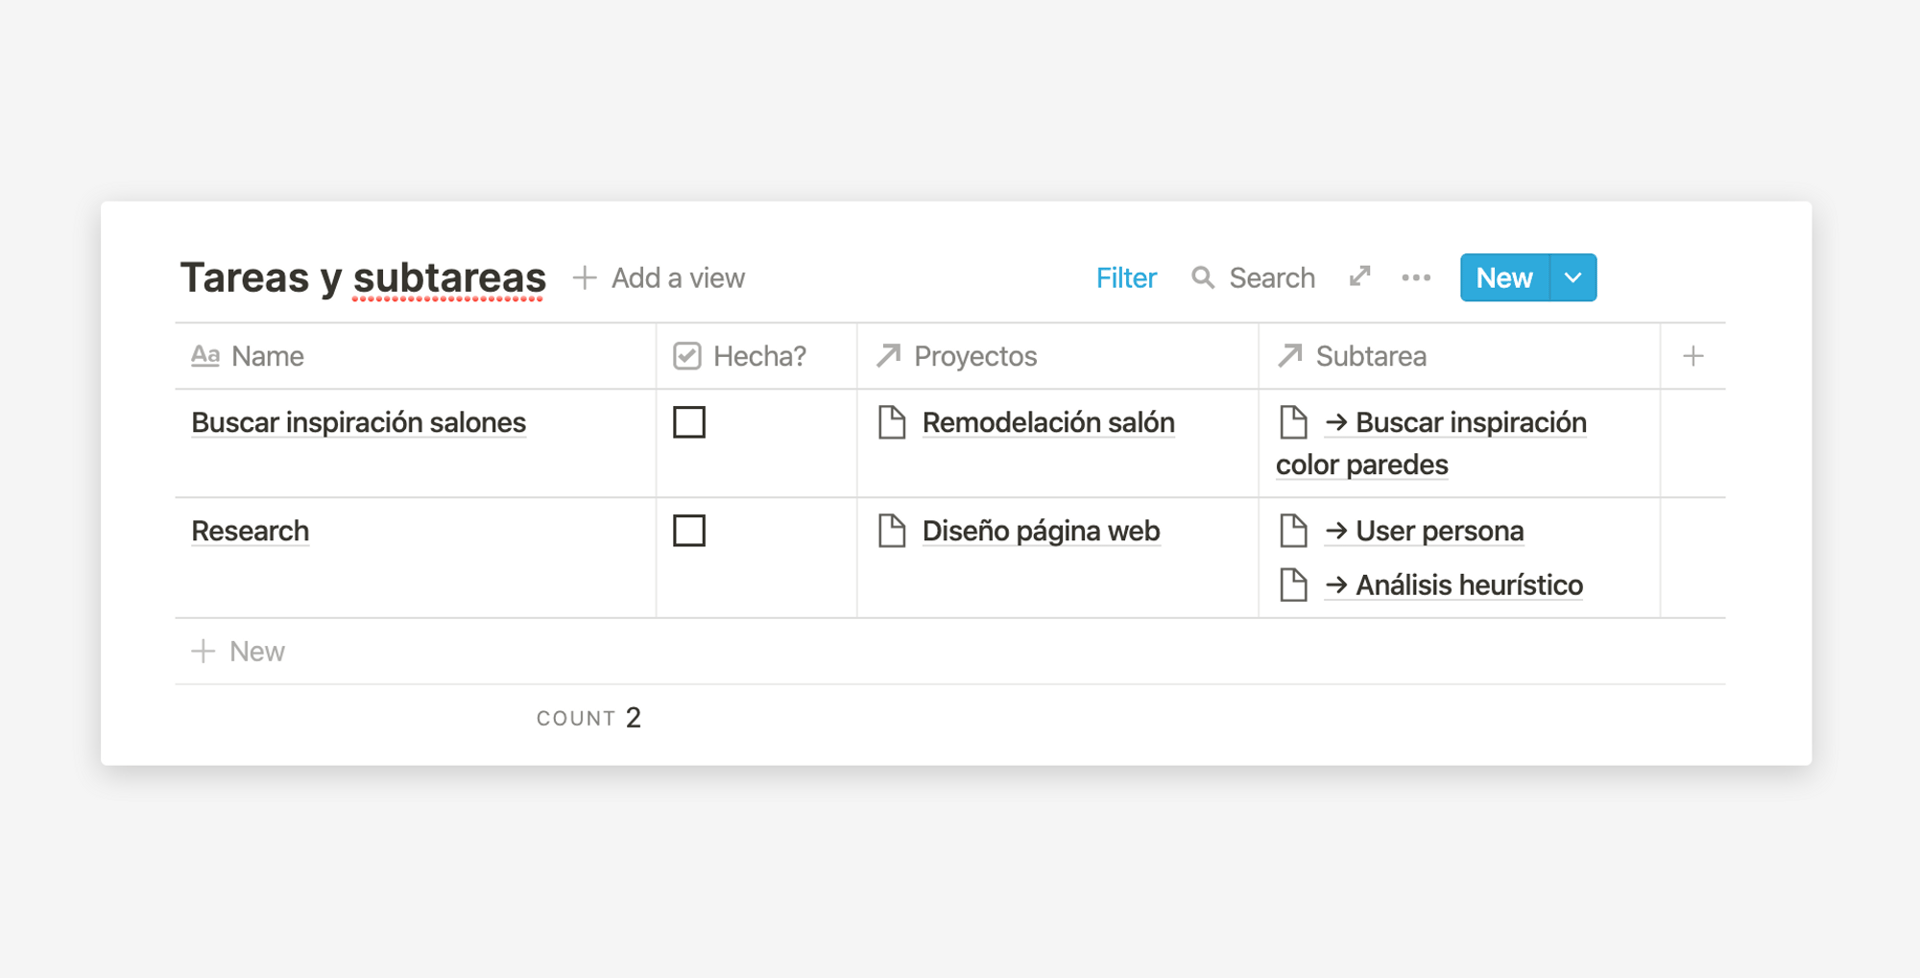Click the checkbox property icon beside Hecha?
The image size is (1920, 978).
(687, 355)
